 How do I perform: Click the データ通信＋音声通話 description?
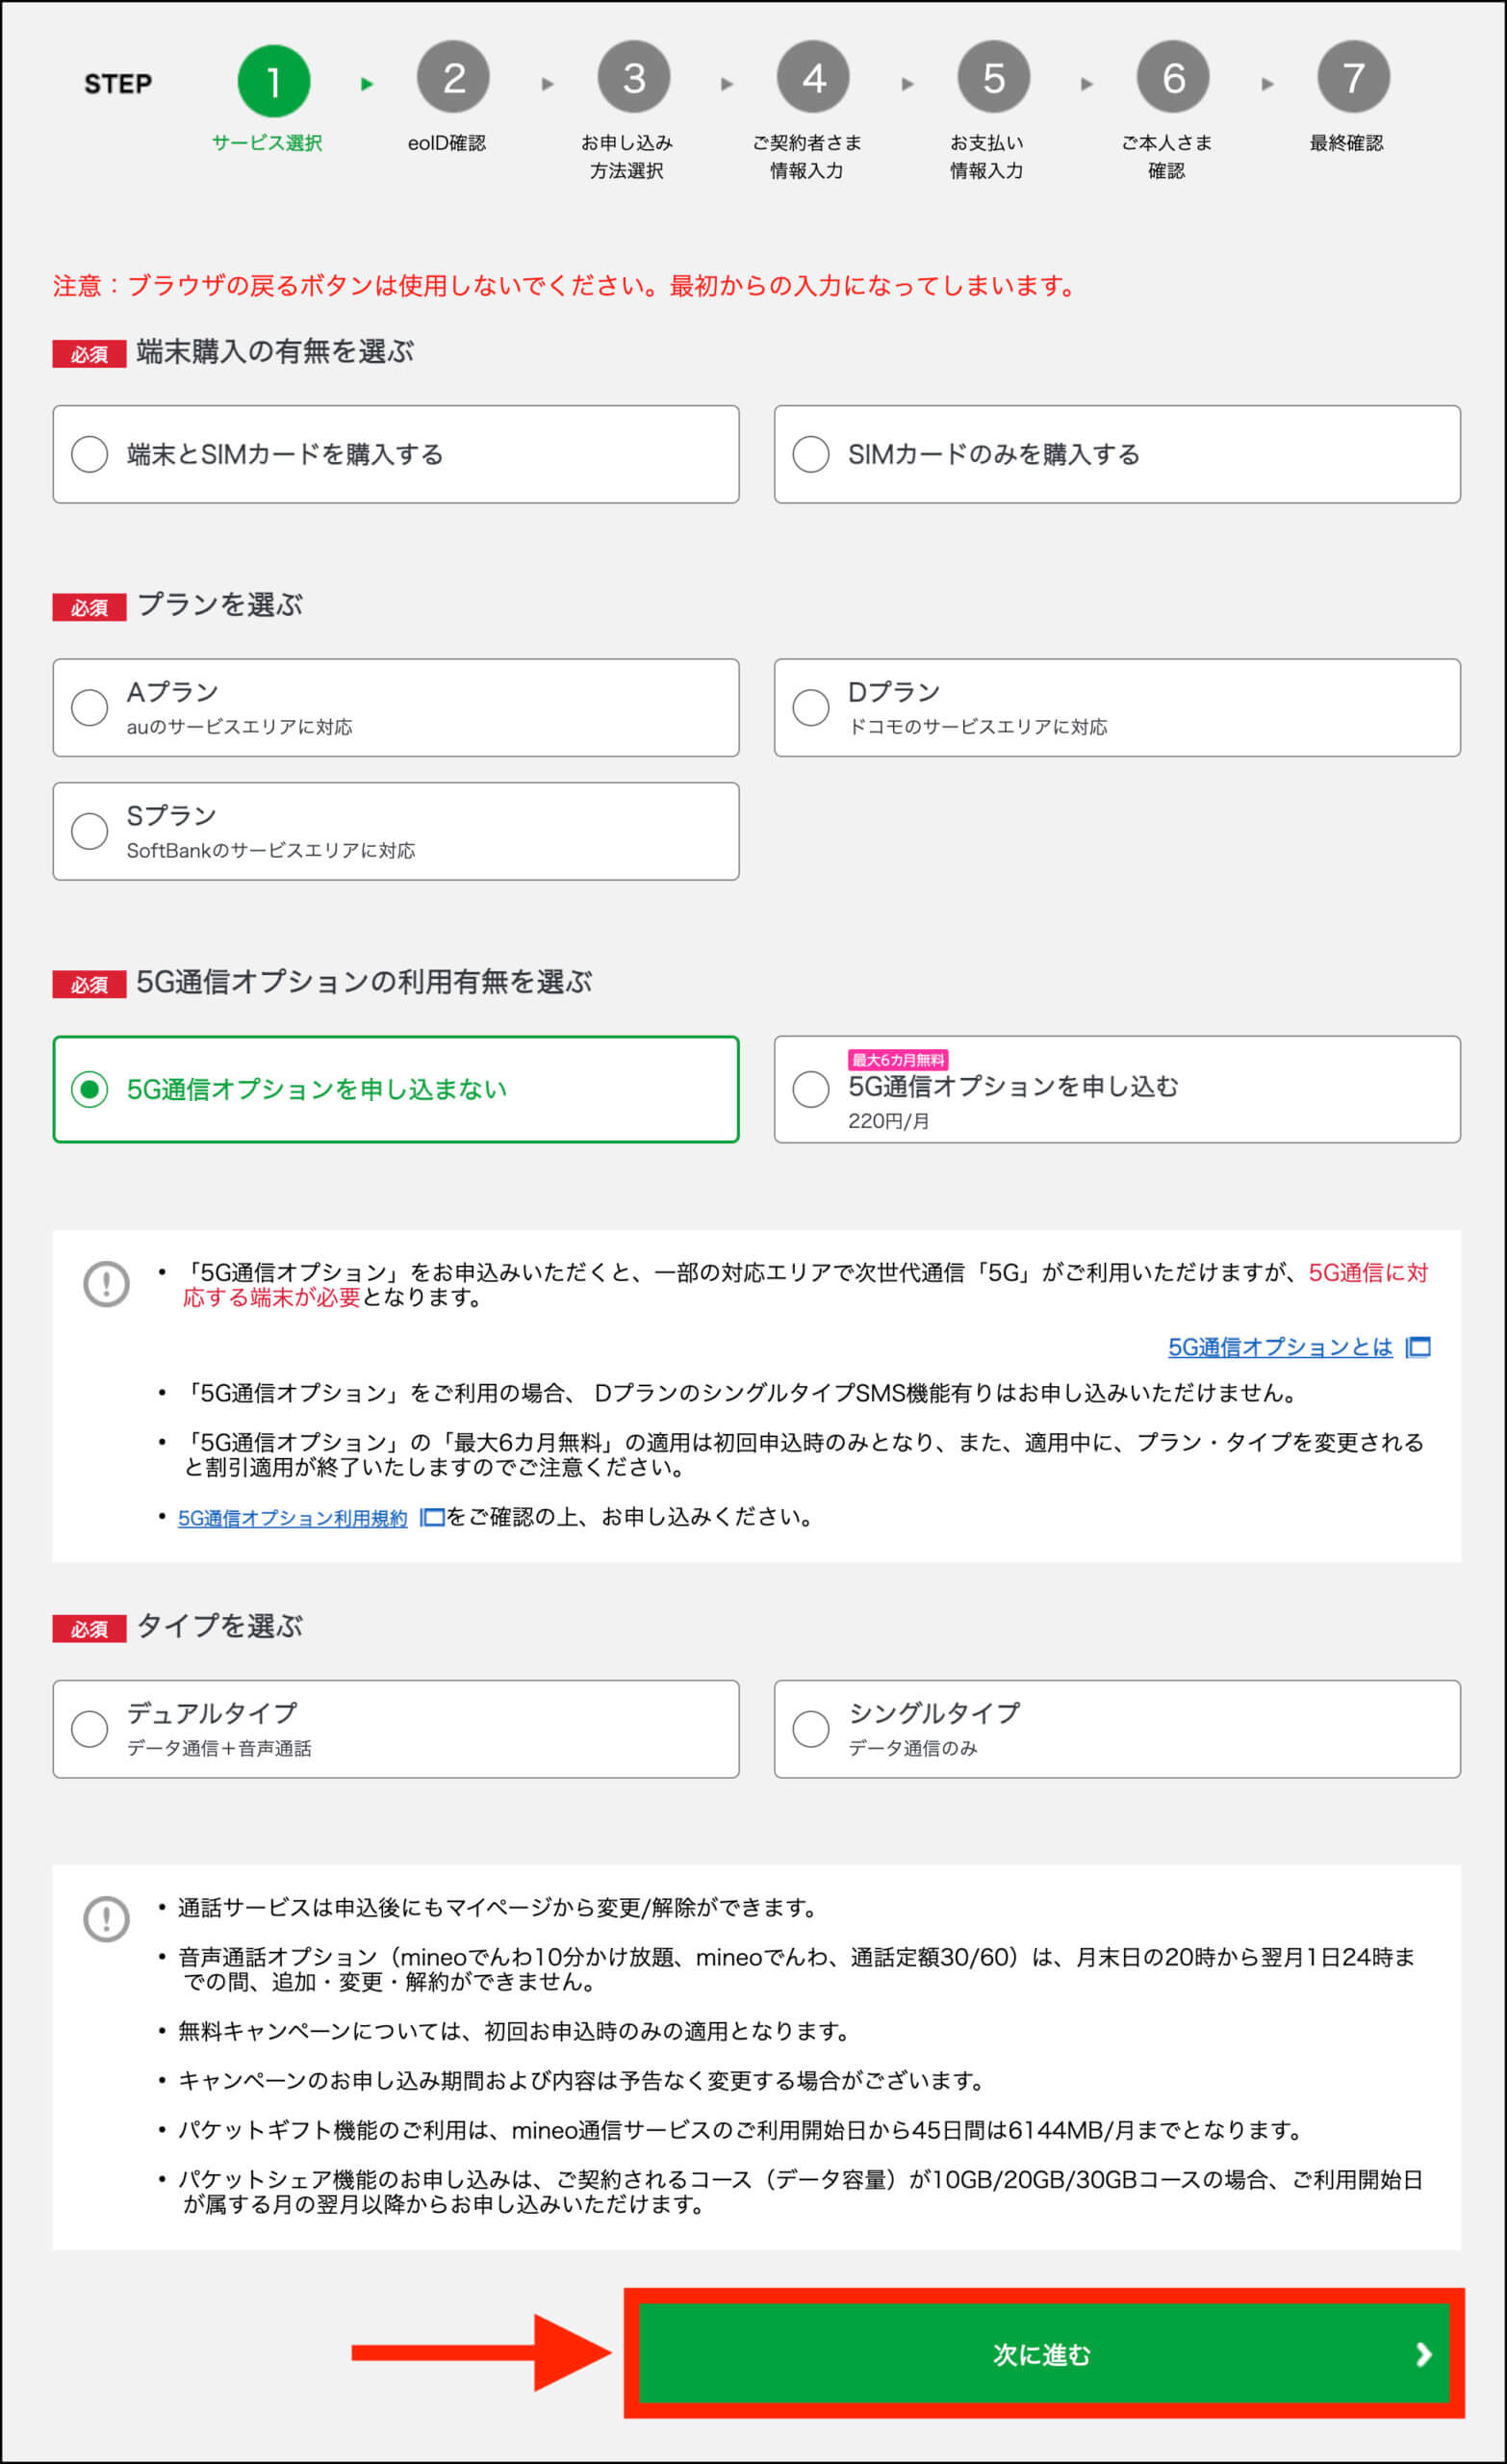coord(219,1748)
